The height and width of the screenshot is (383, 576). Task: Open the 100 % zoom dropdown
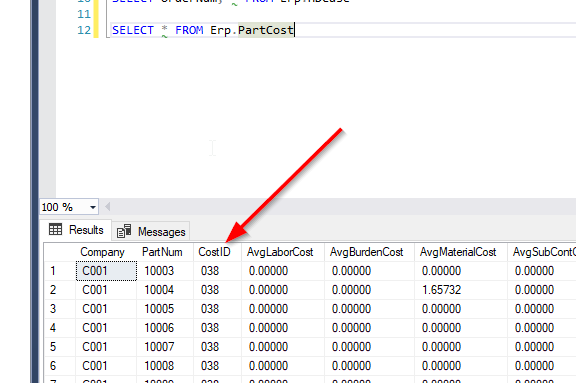pos(93,207)
